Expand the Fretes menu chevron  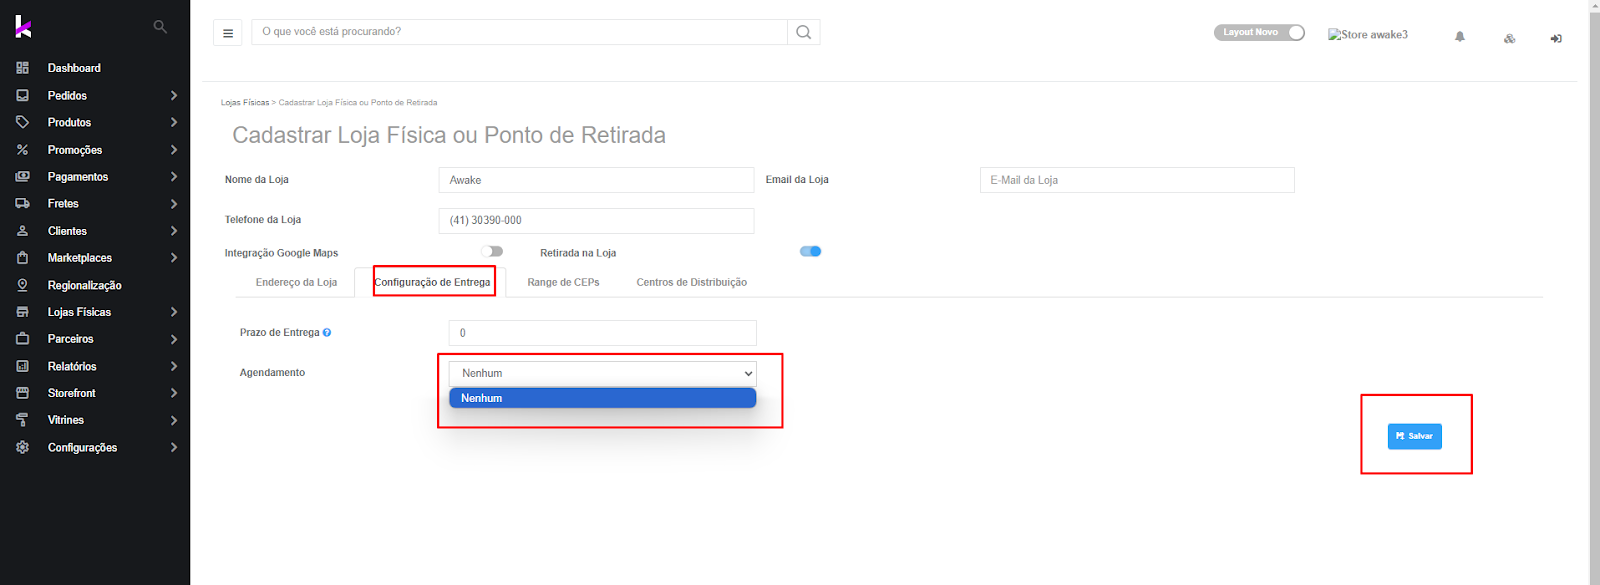pos(174,204)
